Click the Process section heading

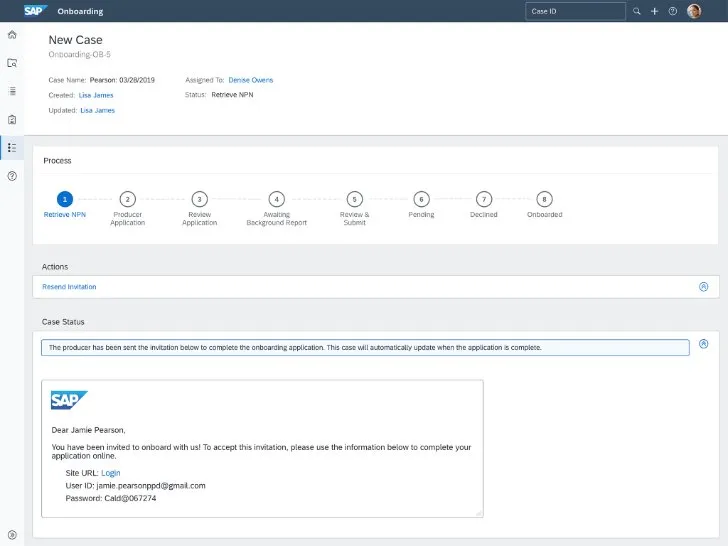click(57, 161)
